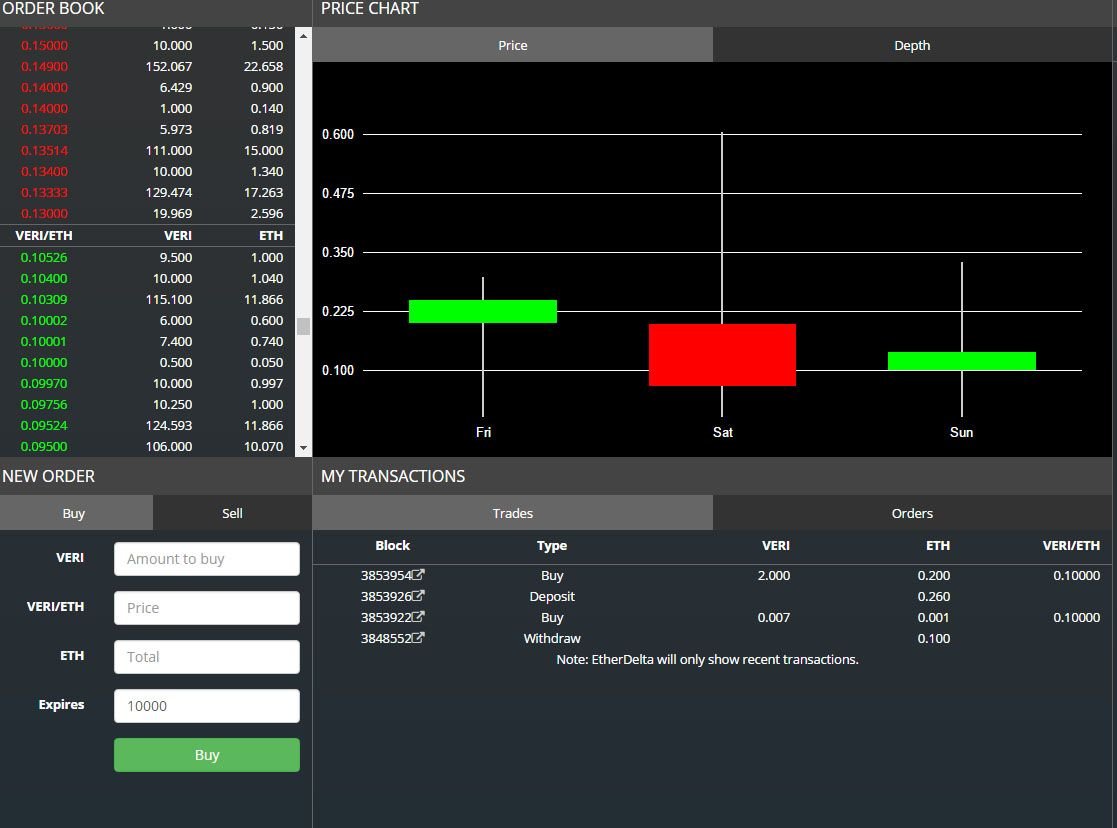
Task: Select sell order at 0.14900
Action: (148, 66)
